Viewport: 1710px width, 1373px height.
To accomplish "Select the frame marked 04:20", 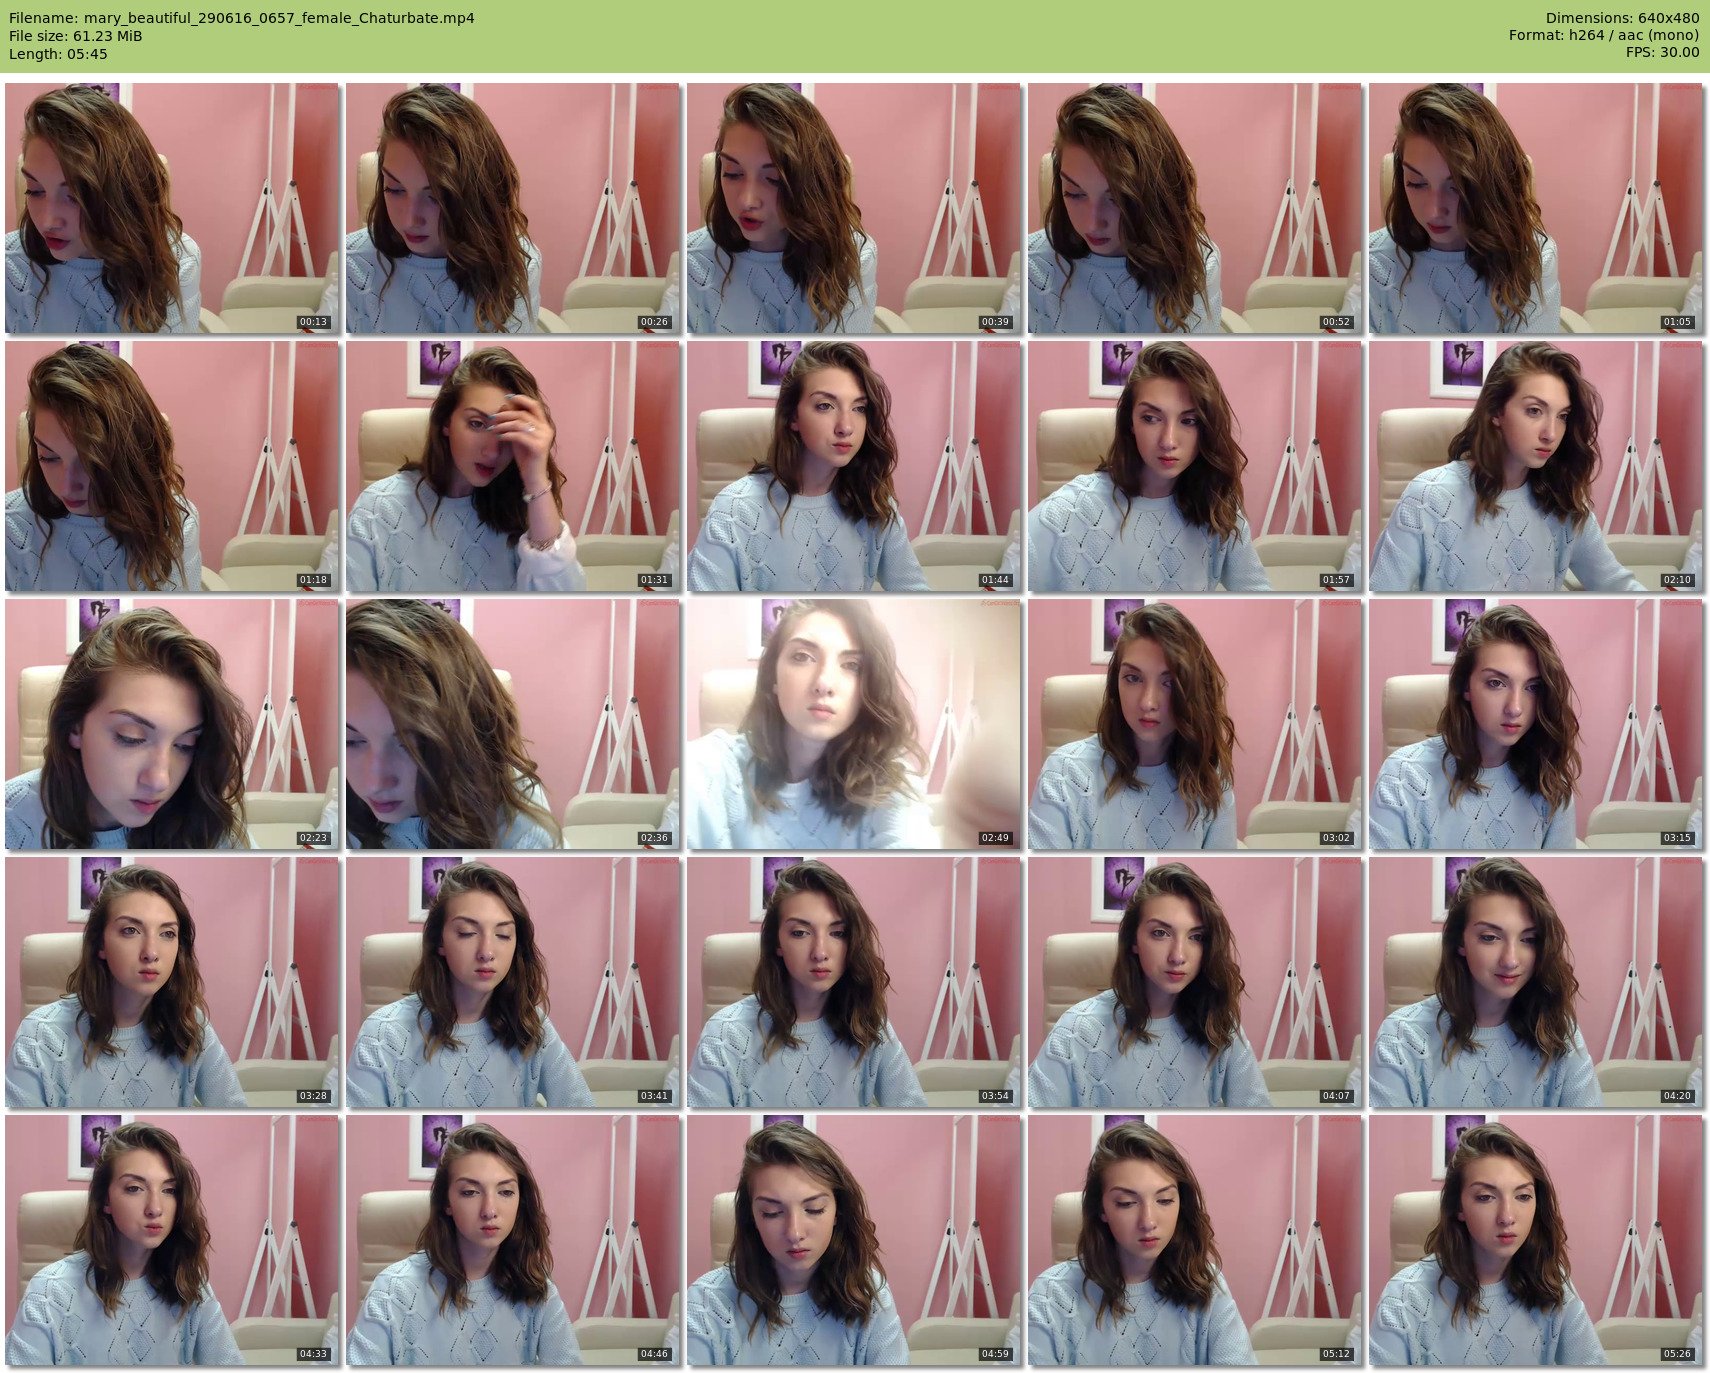I will pos(1536,982).
